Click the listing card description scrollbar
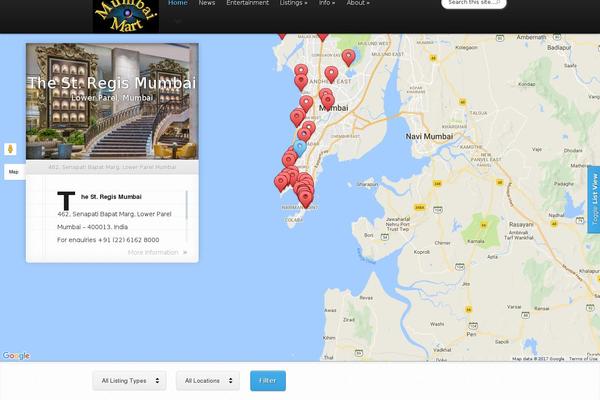Image resolution: width=600 pixels, height=400 pixels. 187,206
